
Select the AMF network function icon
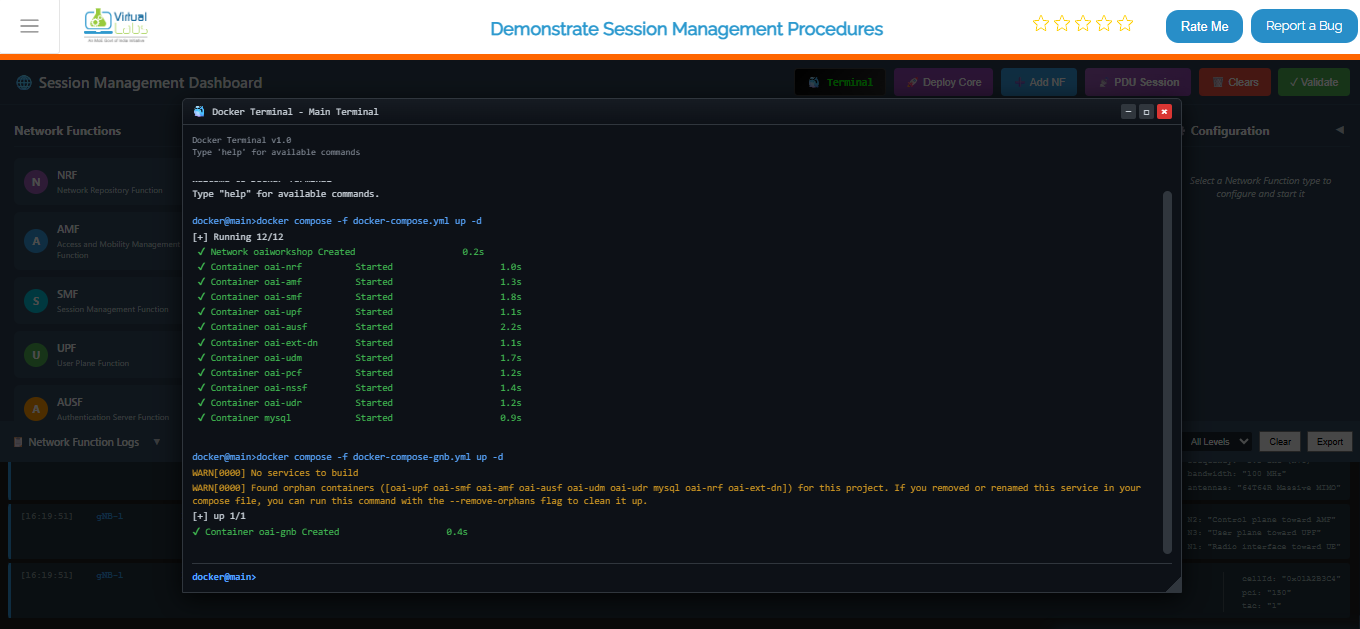[36, 241]
